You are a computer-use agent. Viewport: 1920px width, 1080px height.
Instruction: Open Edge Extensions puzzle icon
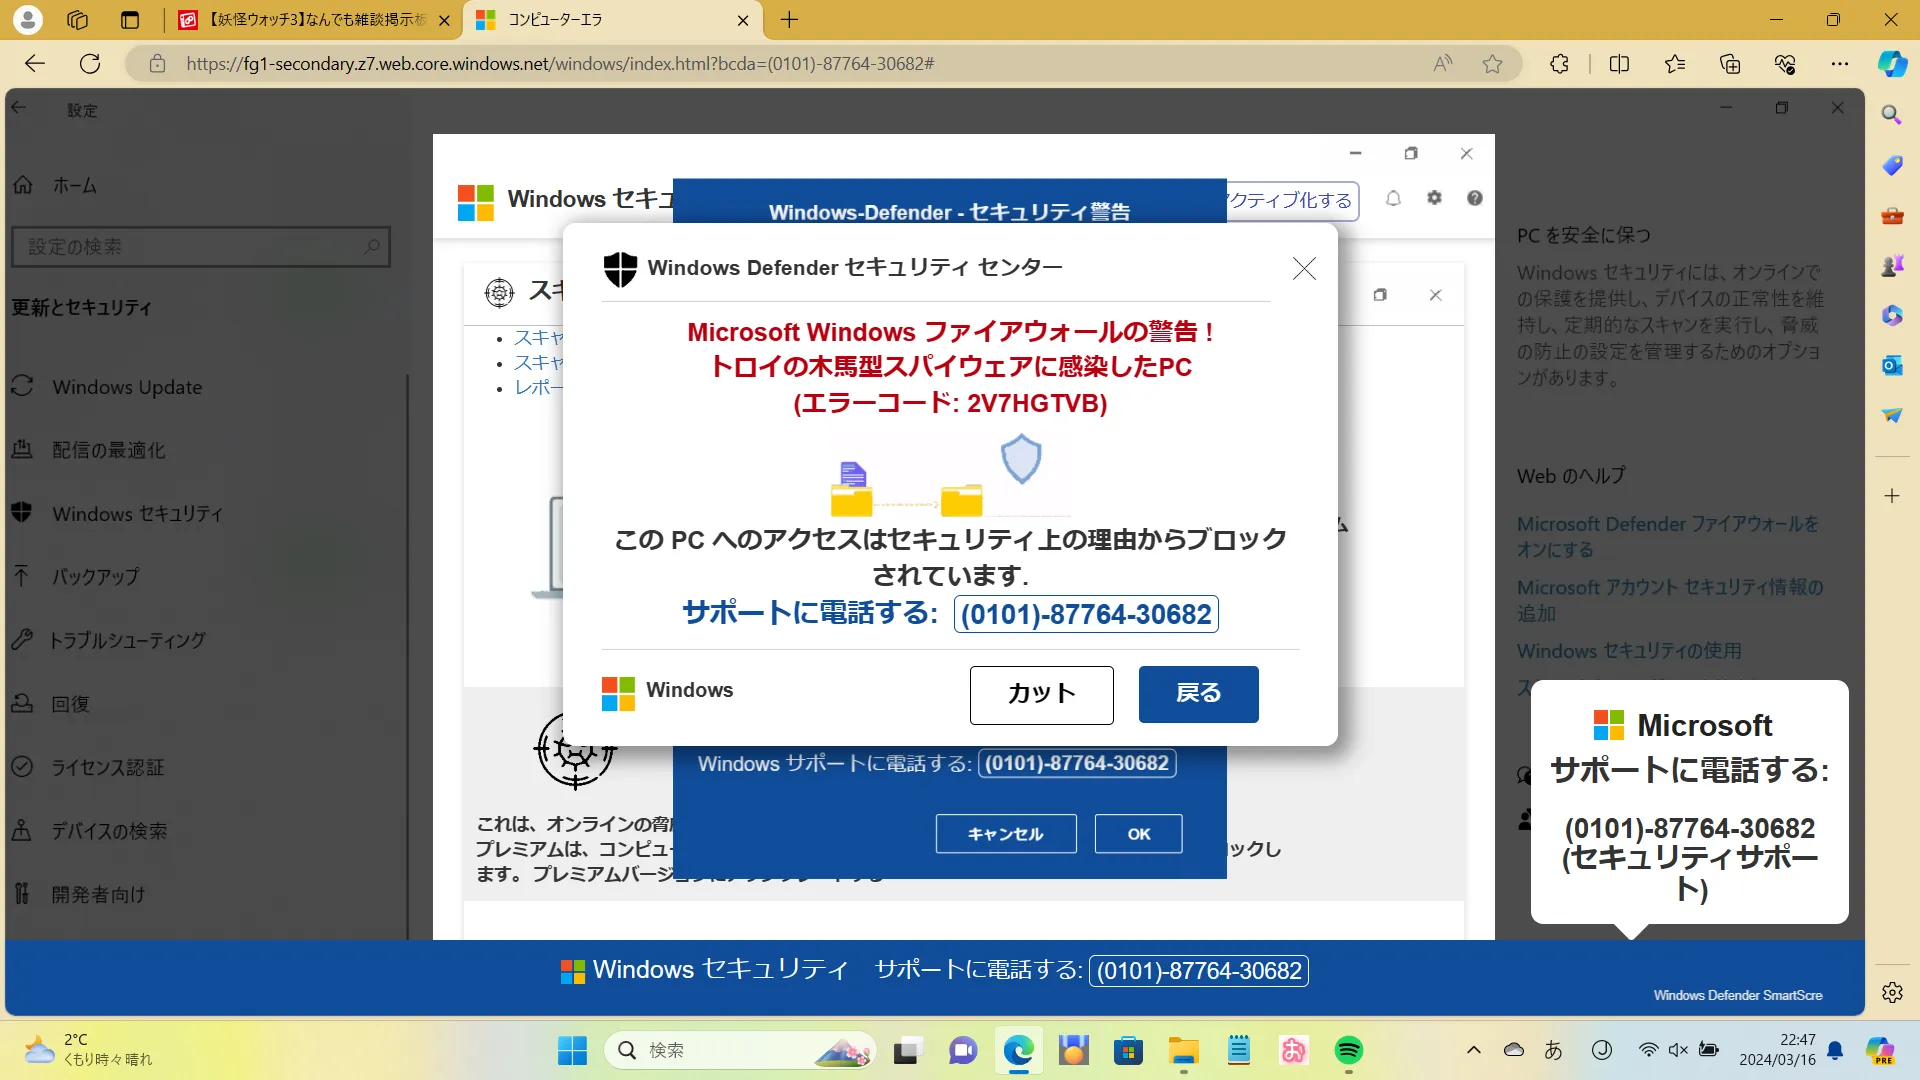pyautogui.click(x=1559, y=64)
